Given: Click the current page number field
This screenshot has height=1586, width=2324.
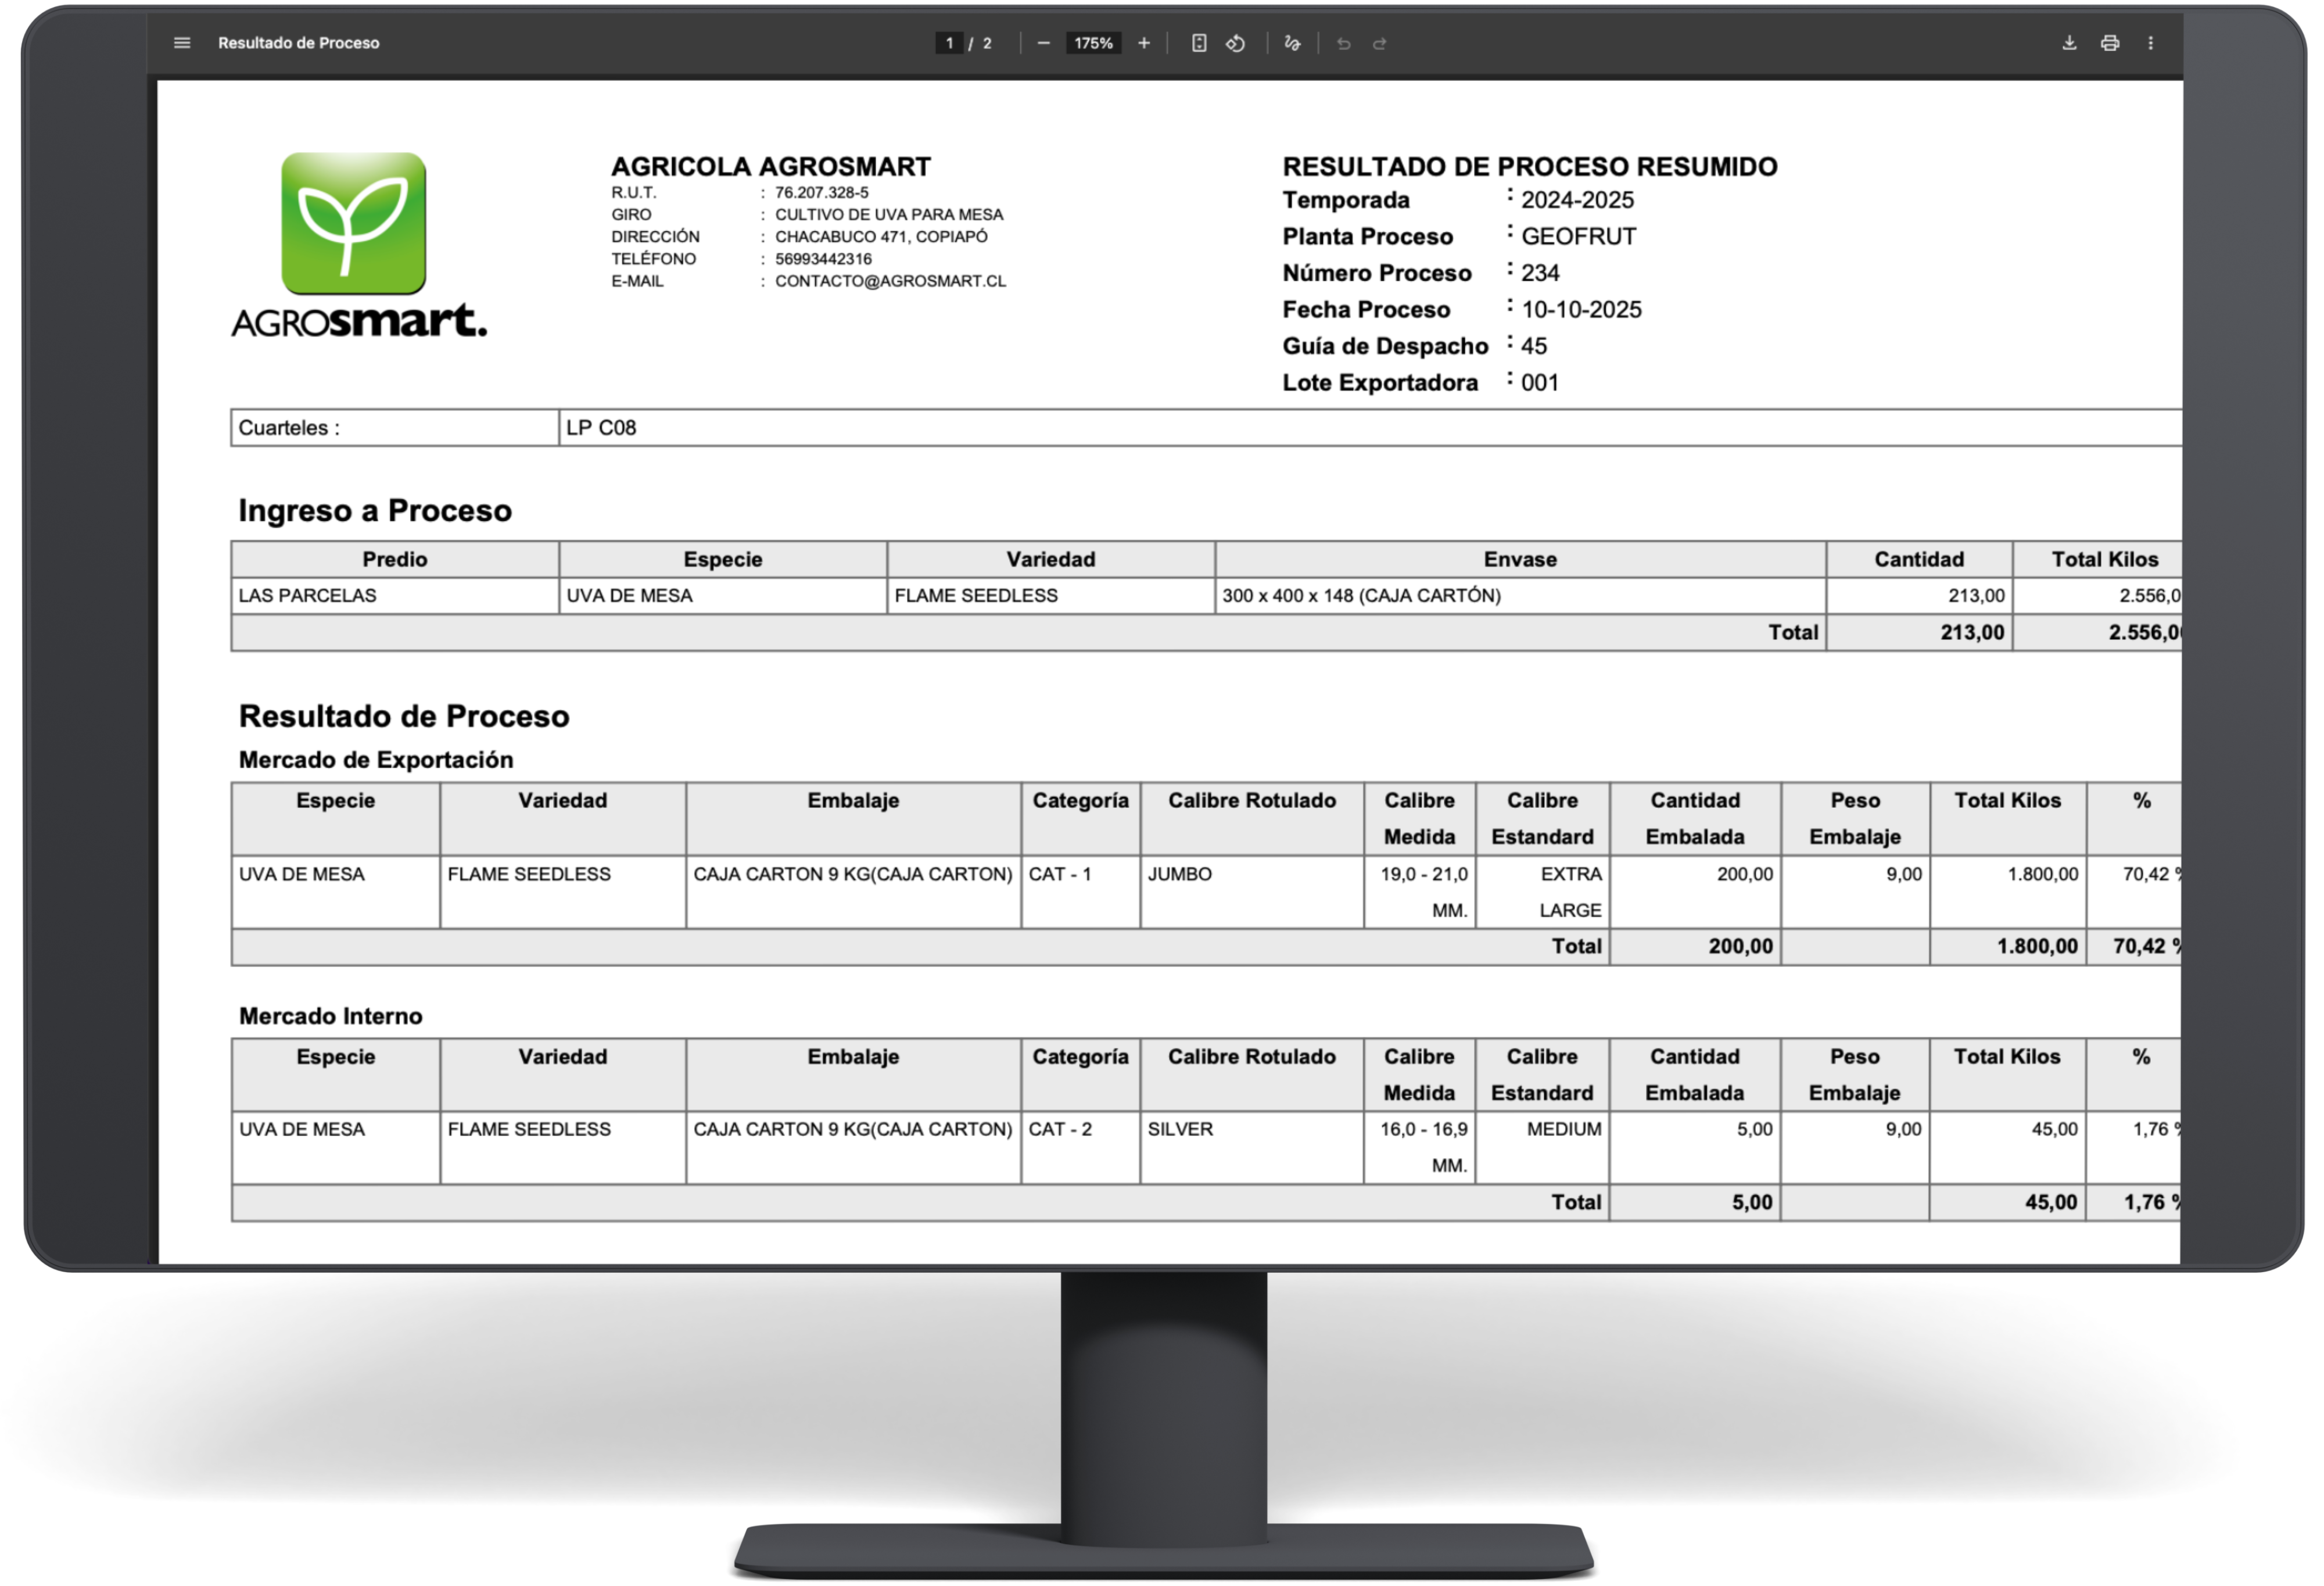Looking at the screenshot, I should pos(949,43).
